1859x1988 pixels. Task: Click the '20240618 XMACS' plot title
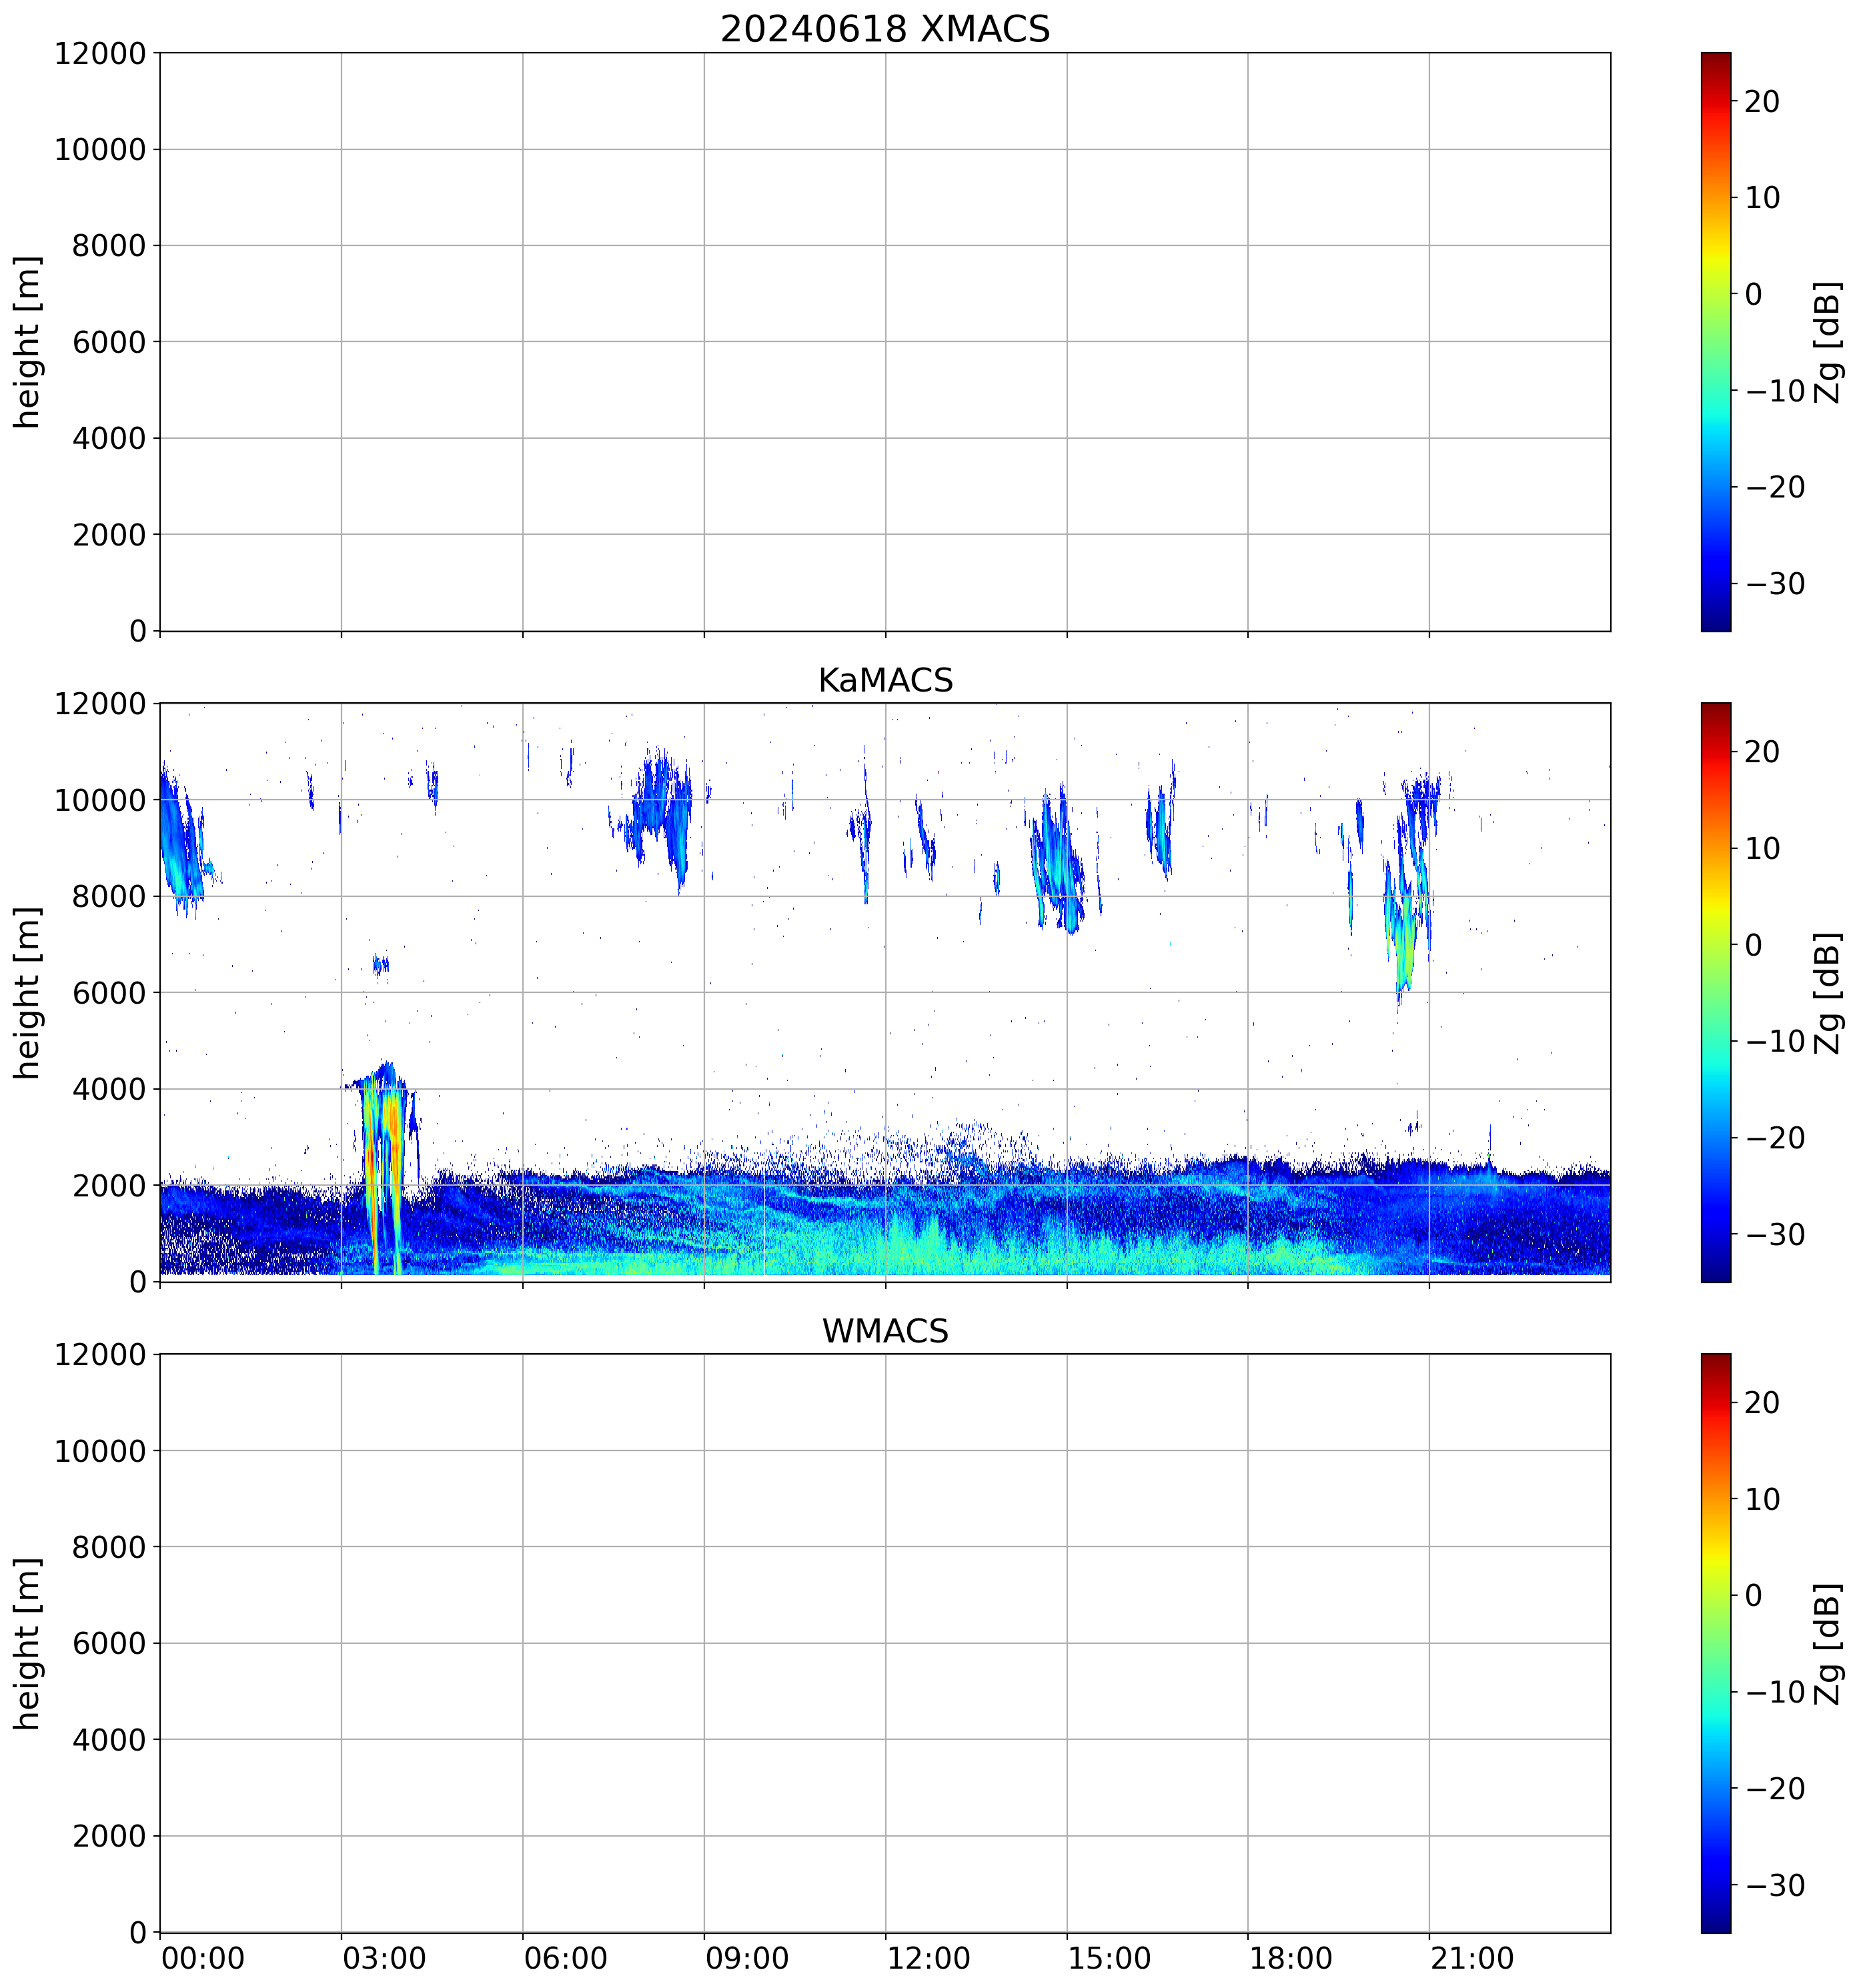coord(884,28)
